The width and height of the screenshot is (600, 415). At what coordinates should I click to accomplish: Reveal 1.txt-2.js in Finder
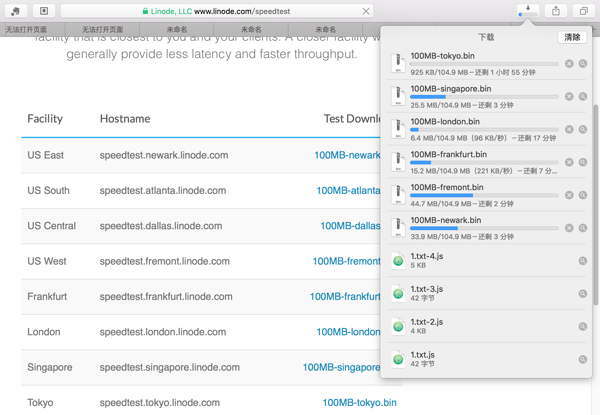[582, 327]
